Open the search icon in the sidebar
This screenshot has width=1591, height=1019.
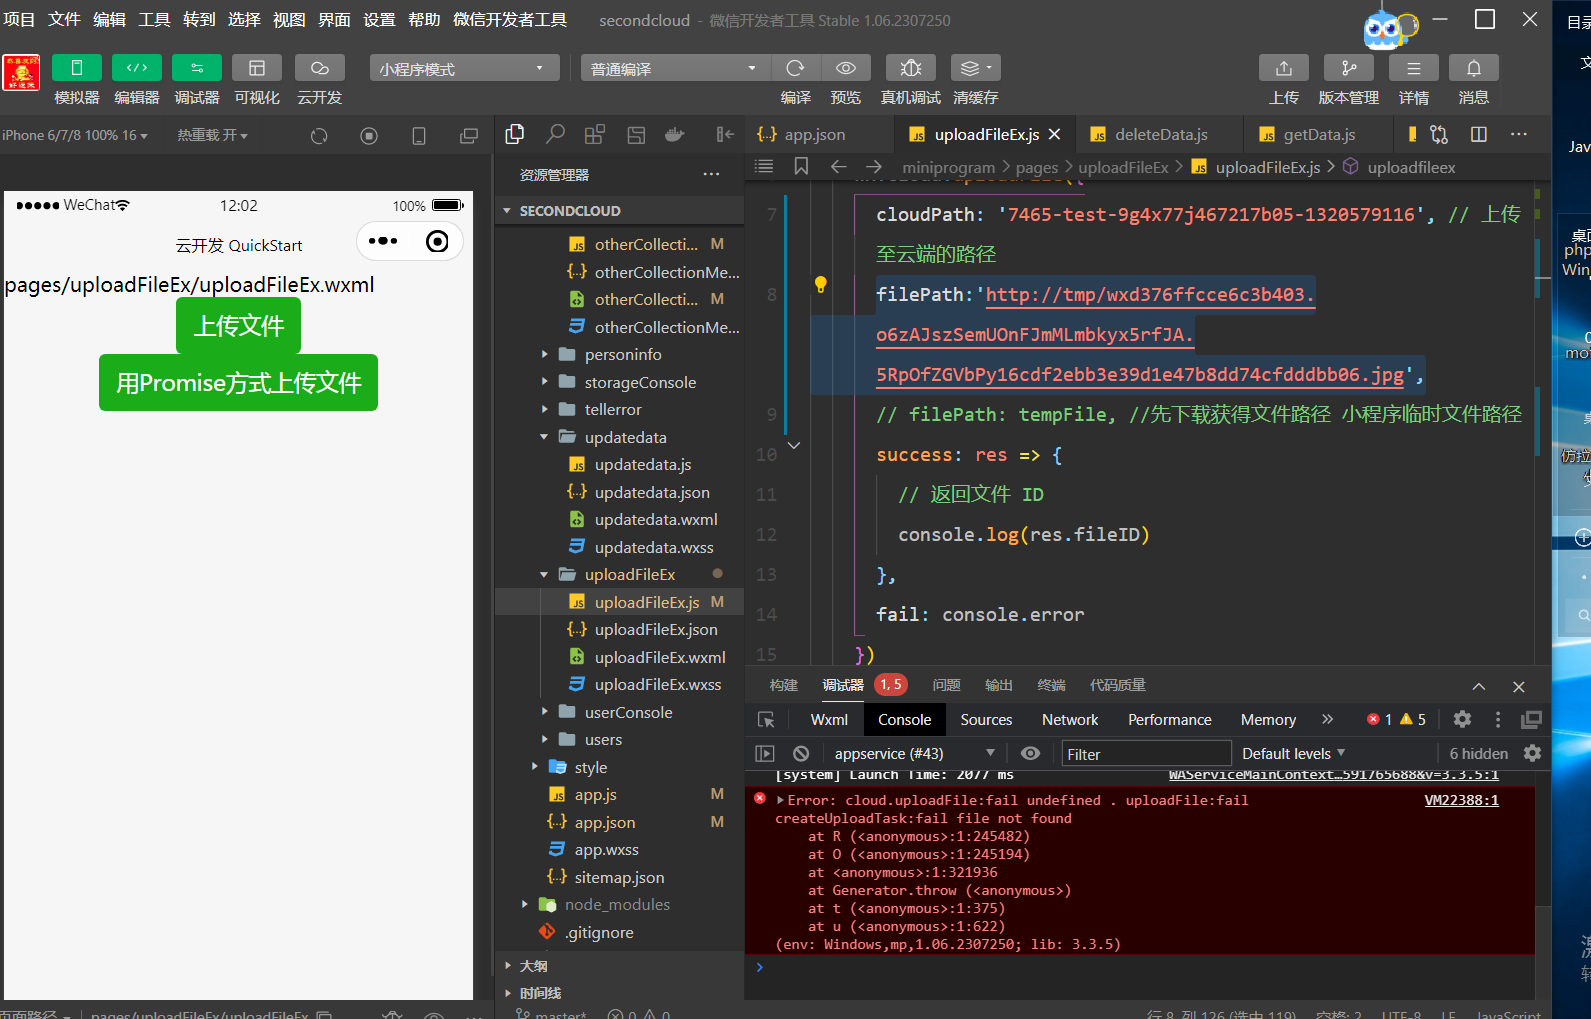tap(555, 134)
